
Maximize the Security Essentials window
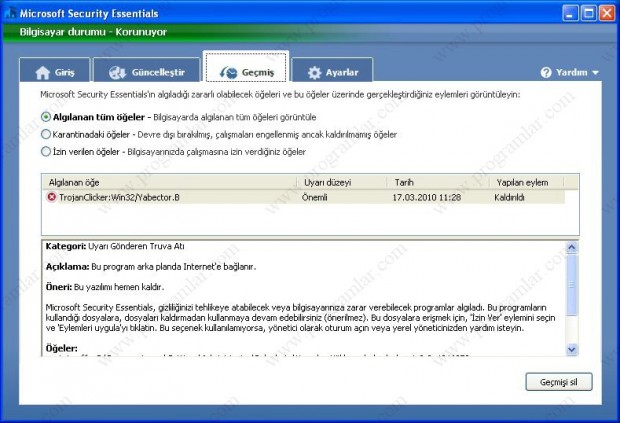click(x=588, y=14)
